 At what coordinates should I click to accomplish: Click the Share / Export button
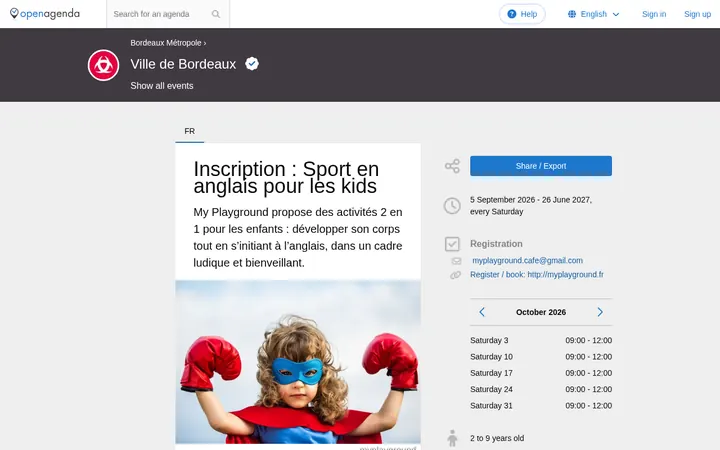point(541,166)
